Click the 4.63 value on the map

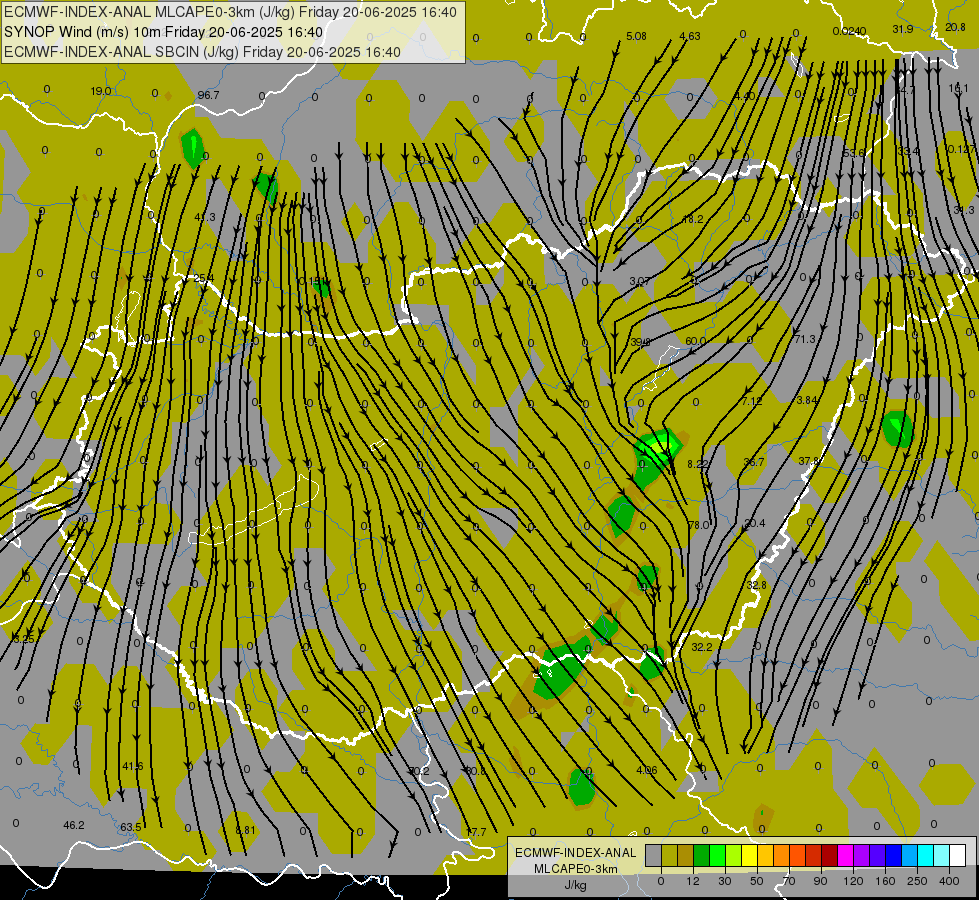coord(690,36)
